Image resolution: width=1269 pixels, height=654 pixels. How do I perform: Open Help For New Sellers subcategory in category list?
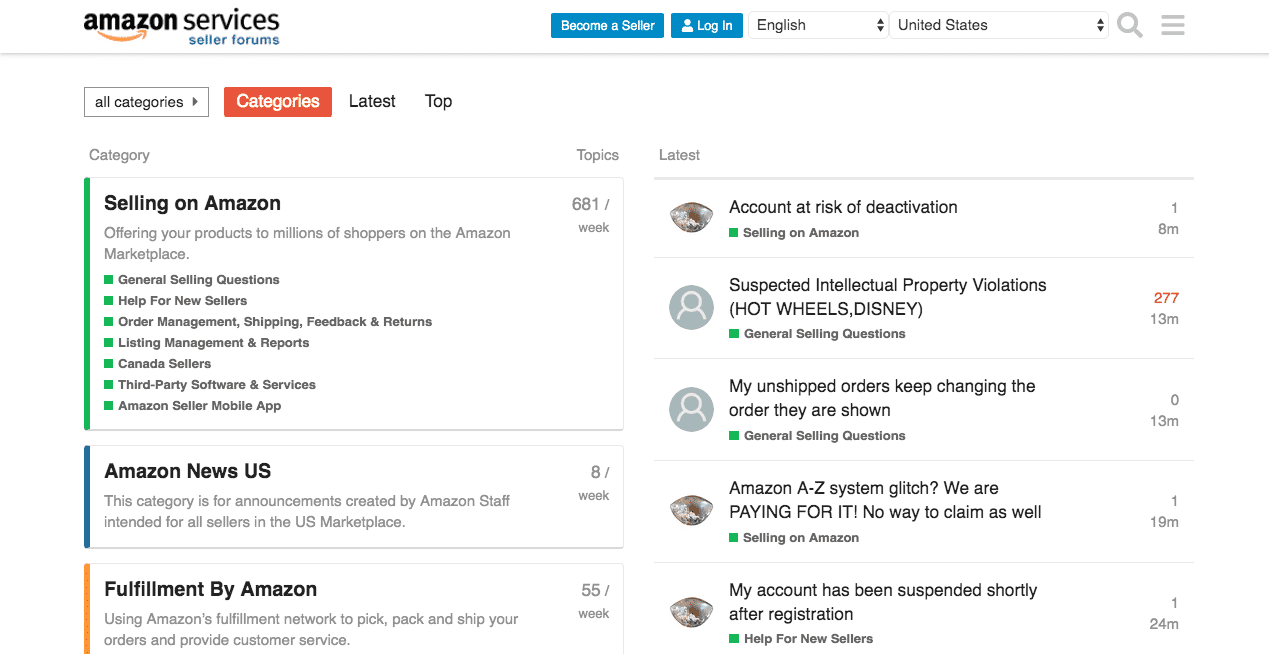click(x=176, y=301)
